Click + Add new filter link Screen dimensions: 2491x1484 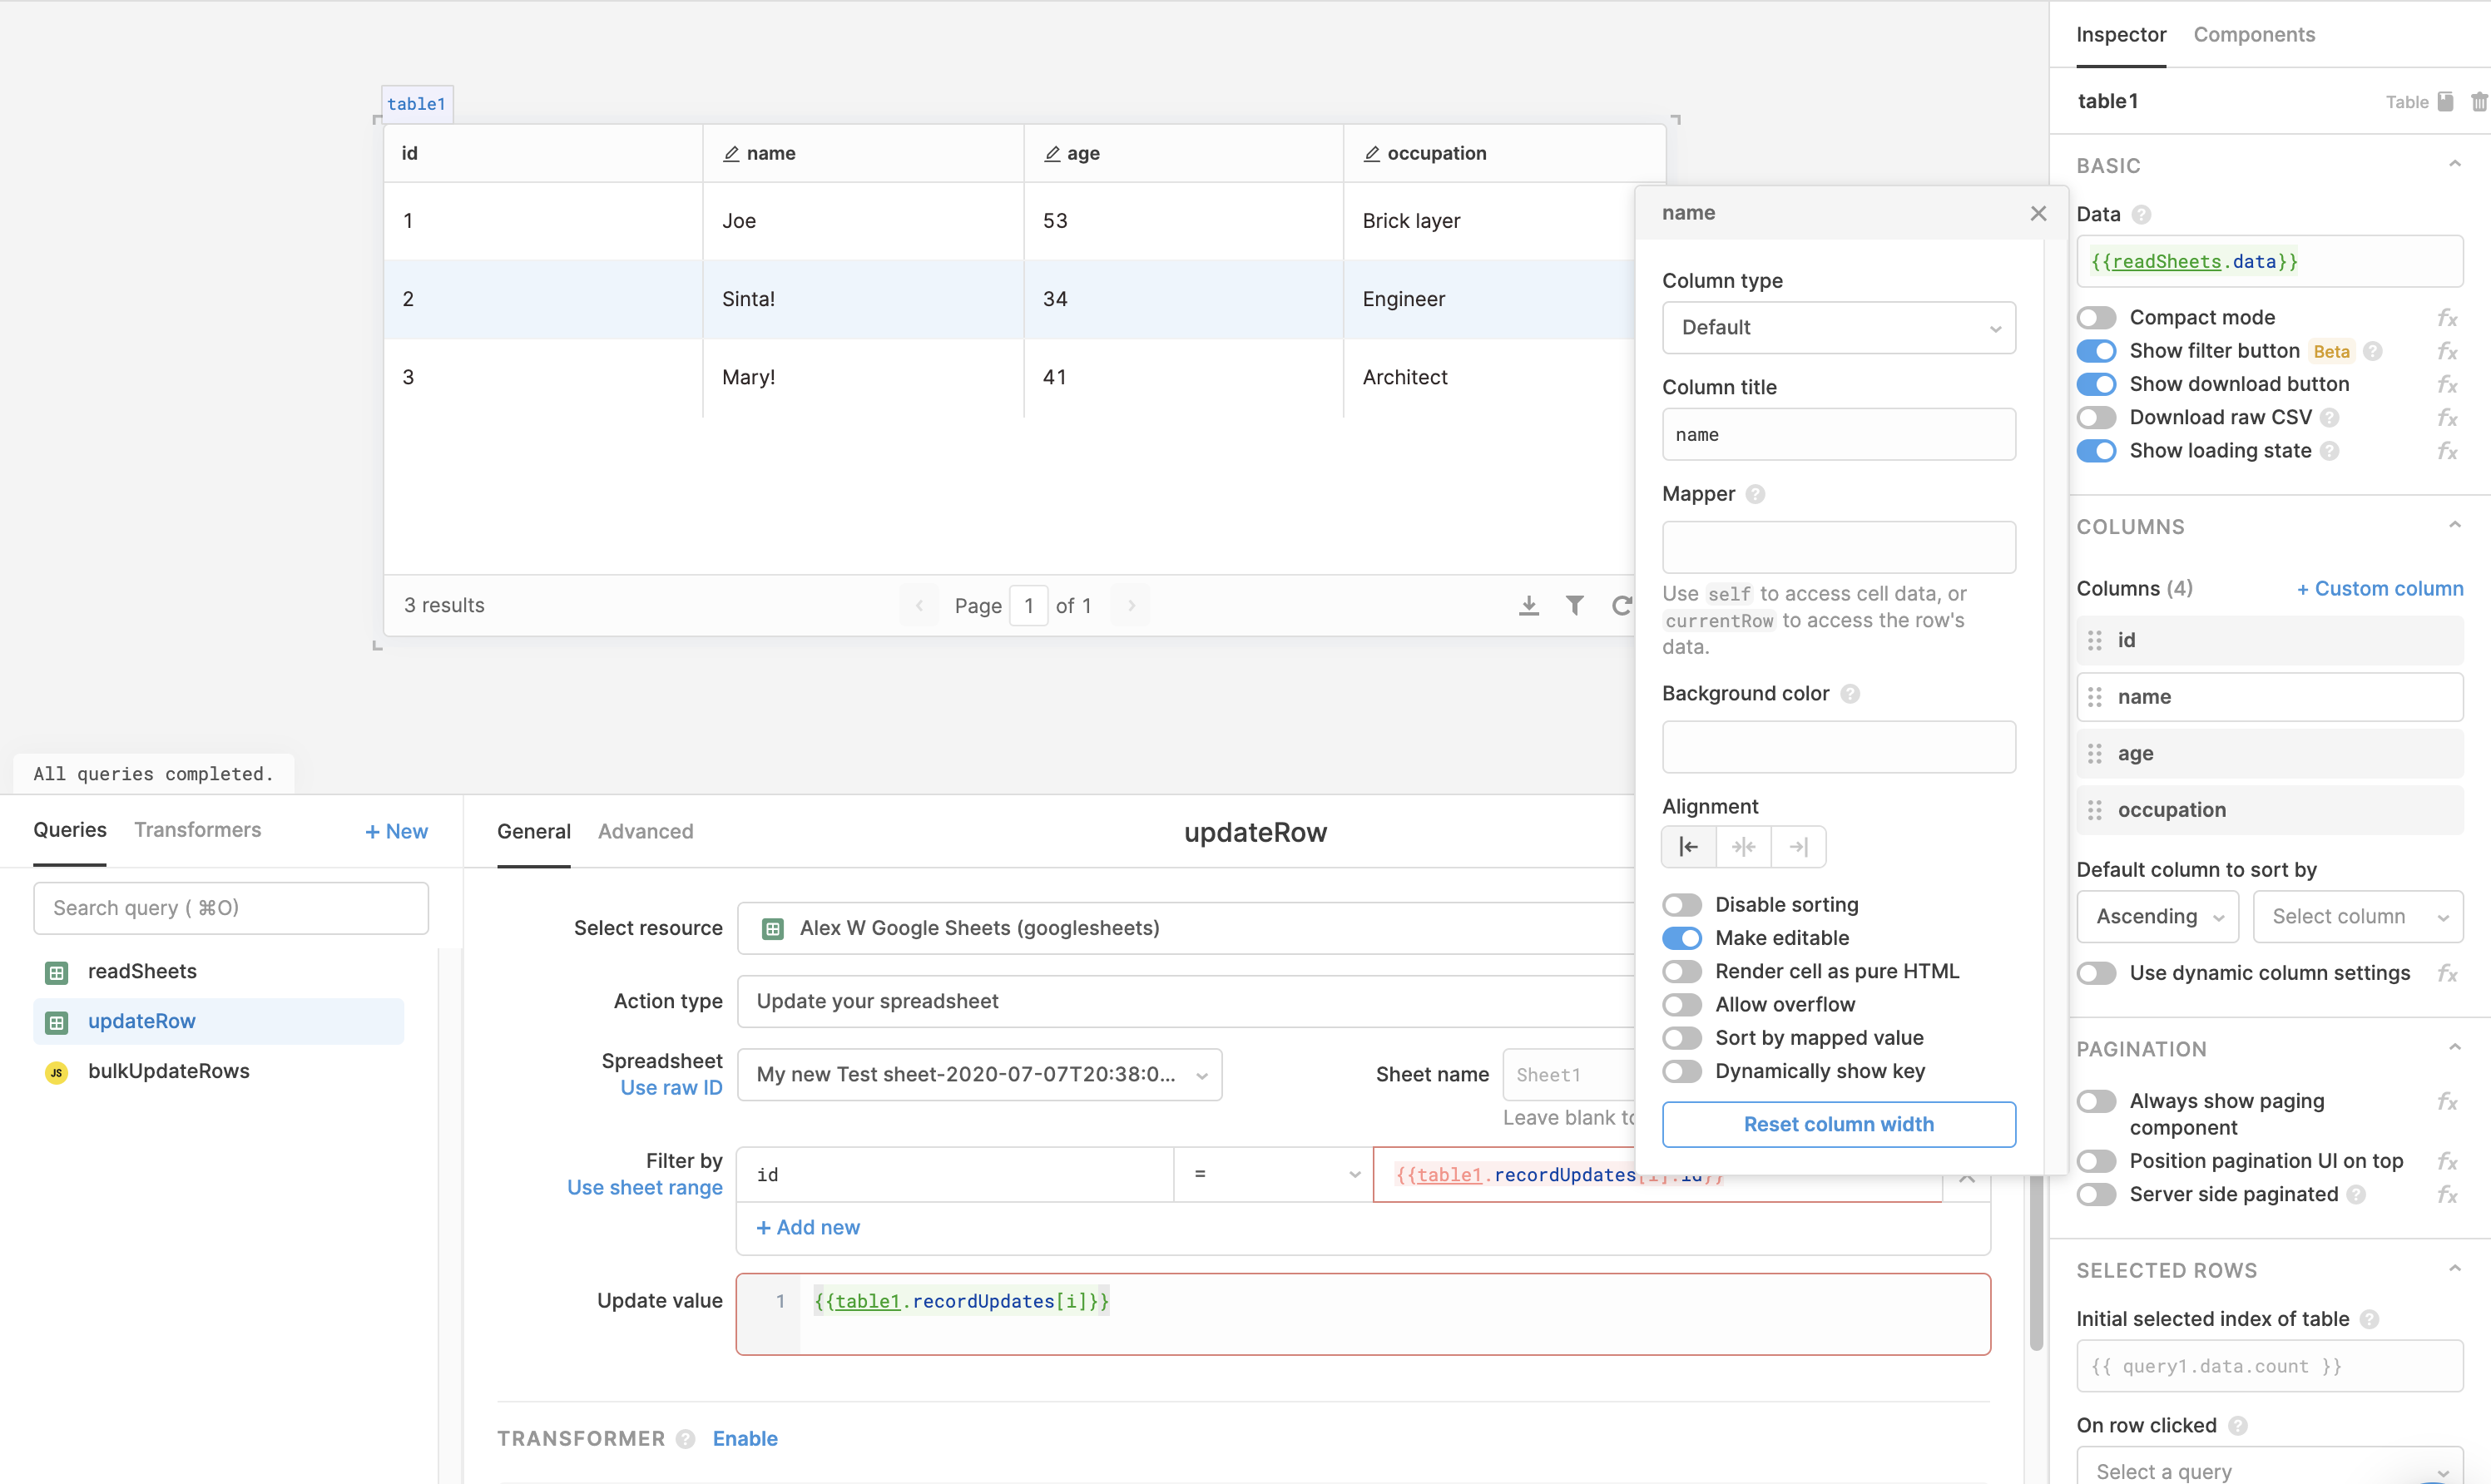pyautogui.click(x=807, y=1228)
